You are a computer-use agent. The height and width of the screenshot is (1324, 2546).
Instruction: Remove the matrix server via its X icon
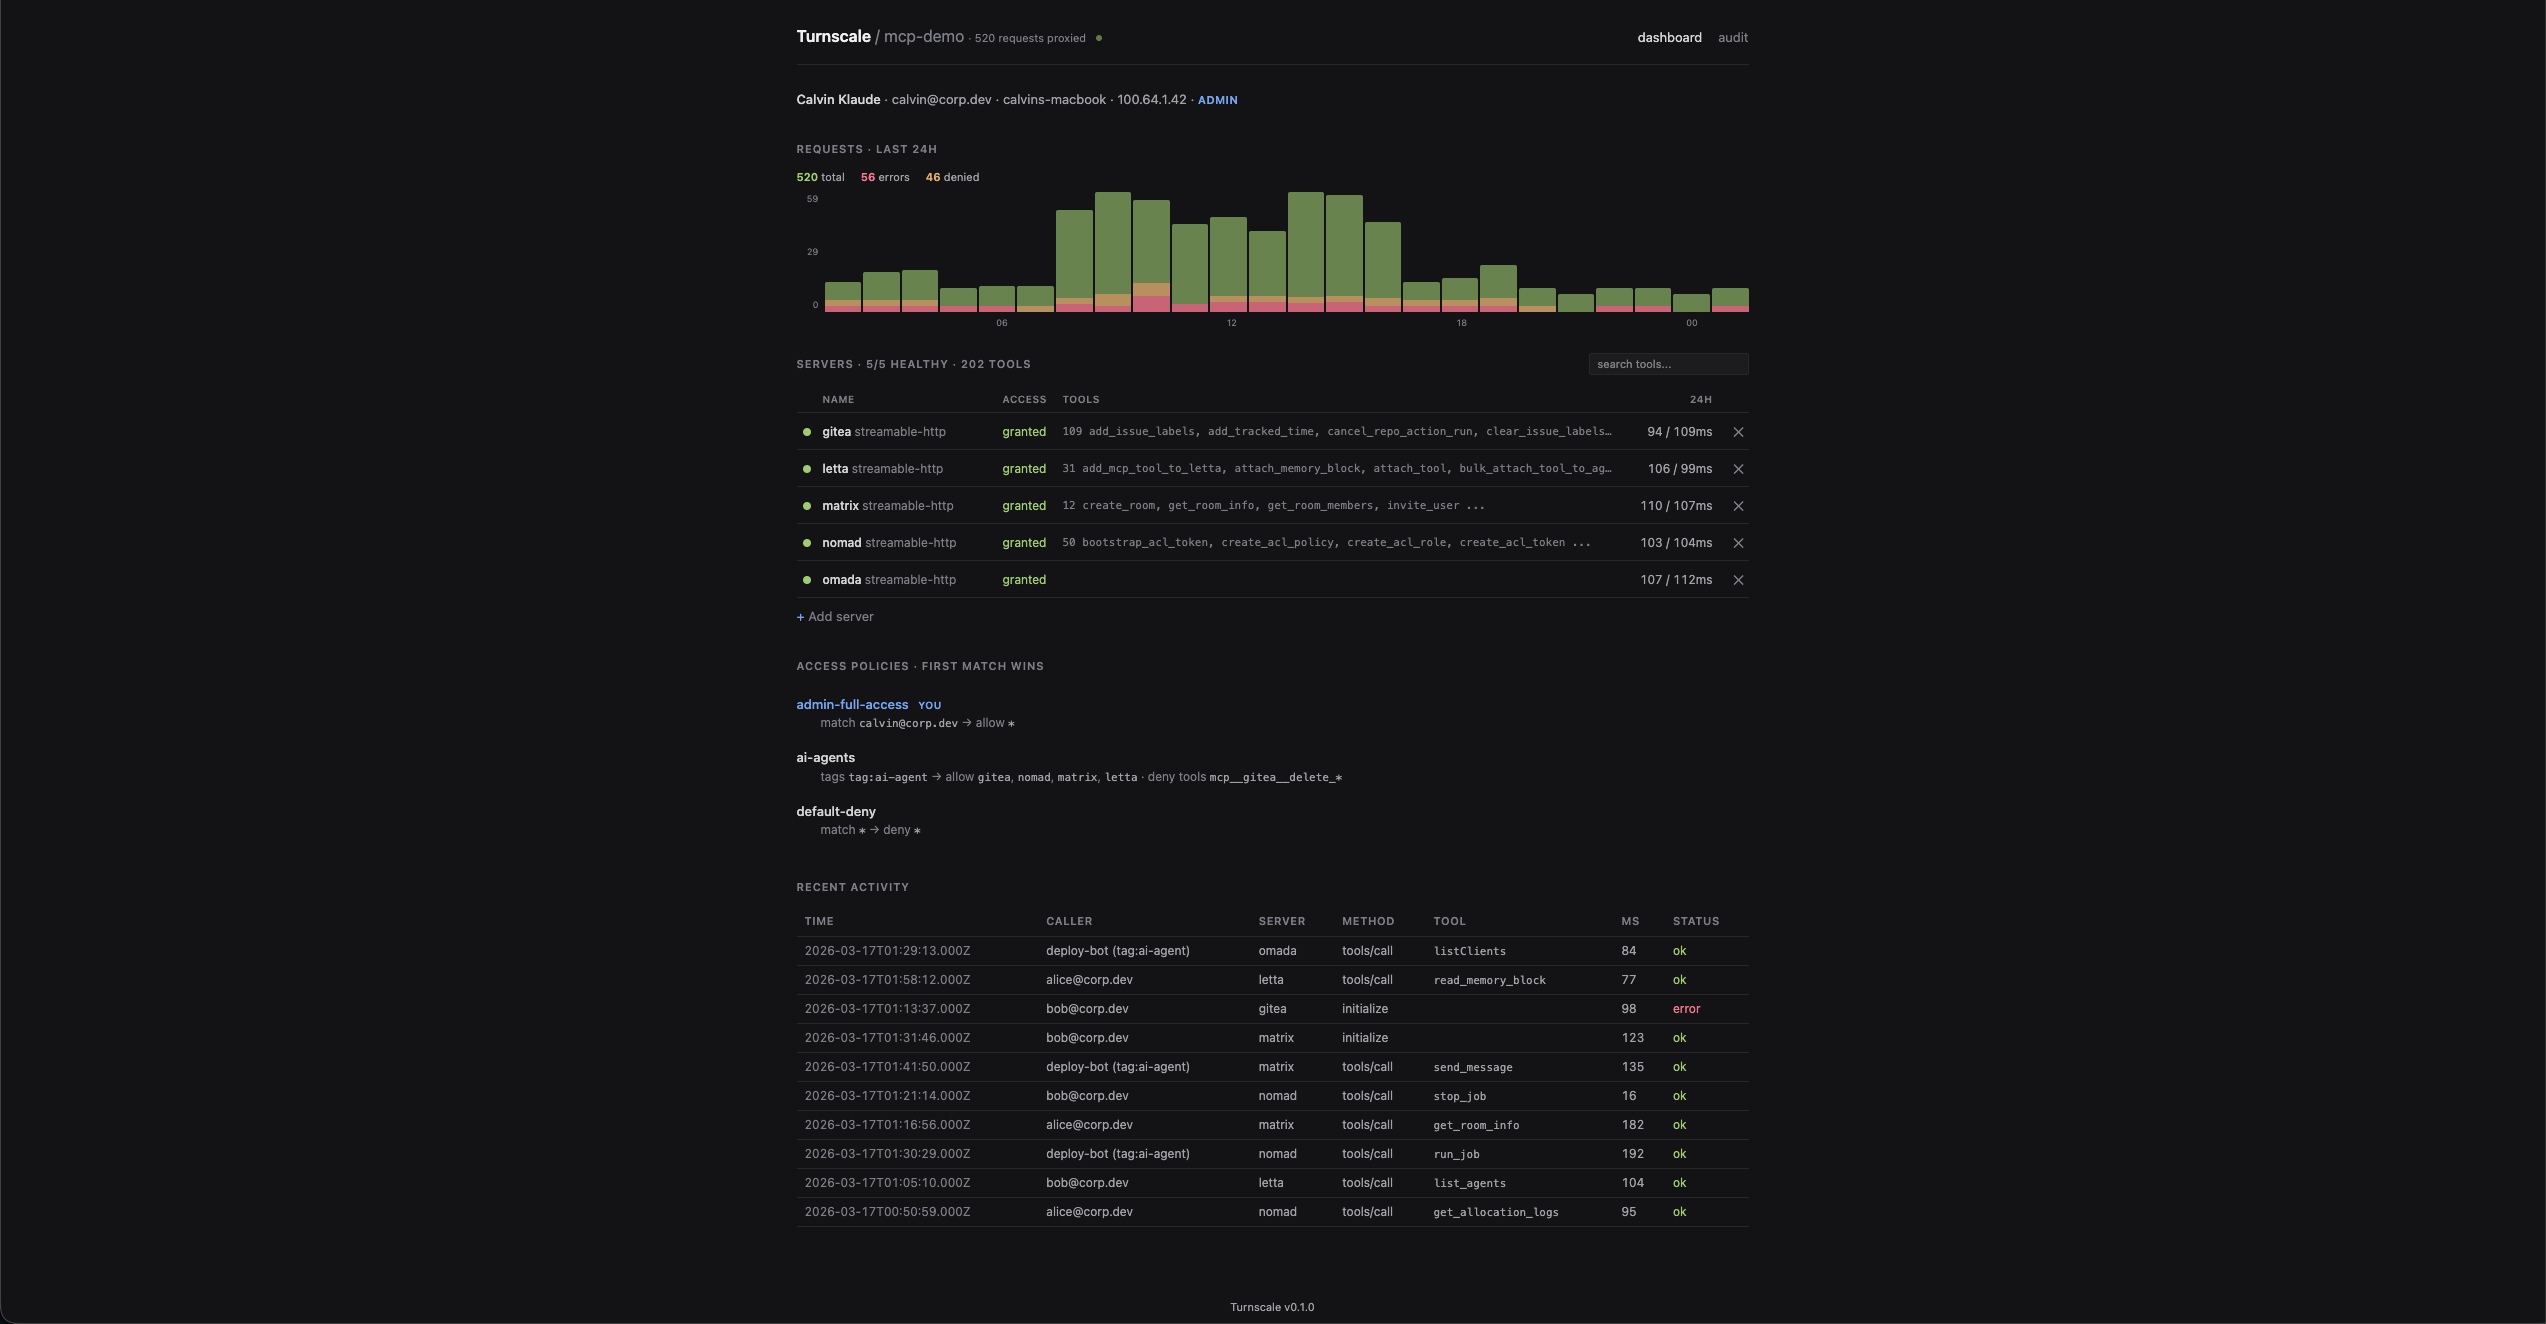pyautogui.click(x=1739, y=506)
